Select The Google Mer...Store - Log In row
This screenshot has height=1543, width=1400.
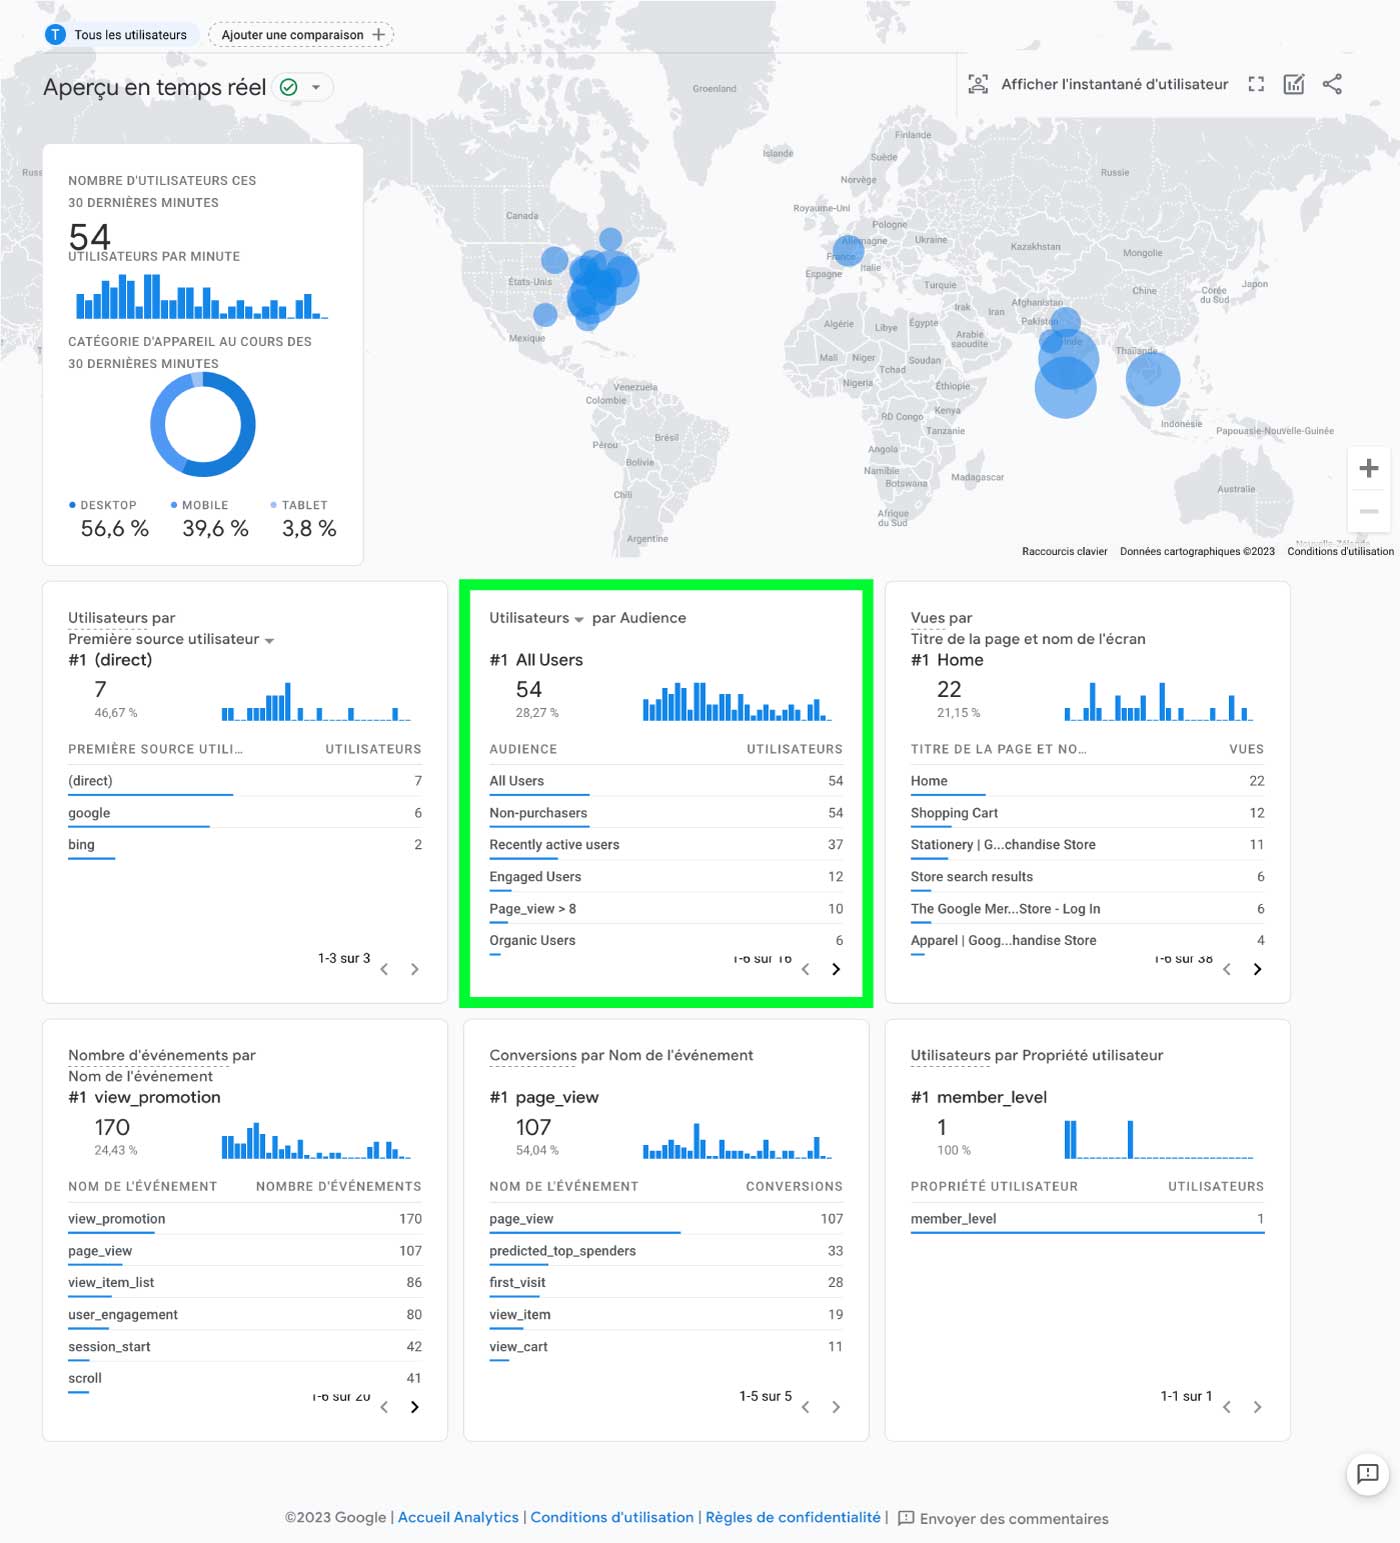[x=1087, y=909]
